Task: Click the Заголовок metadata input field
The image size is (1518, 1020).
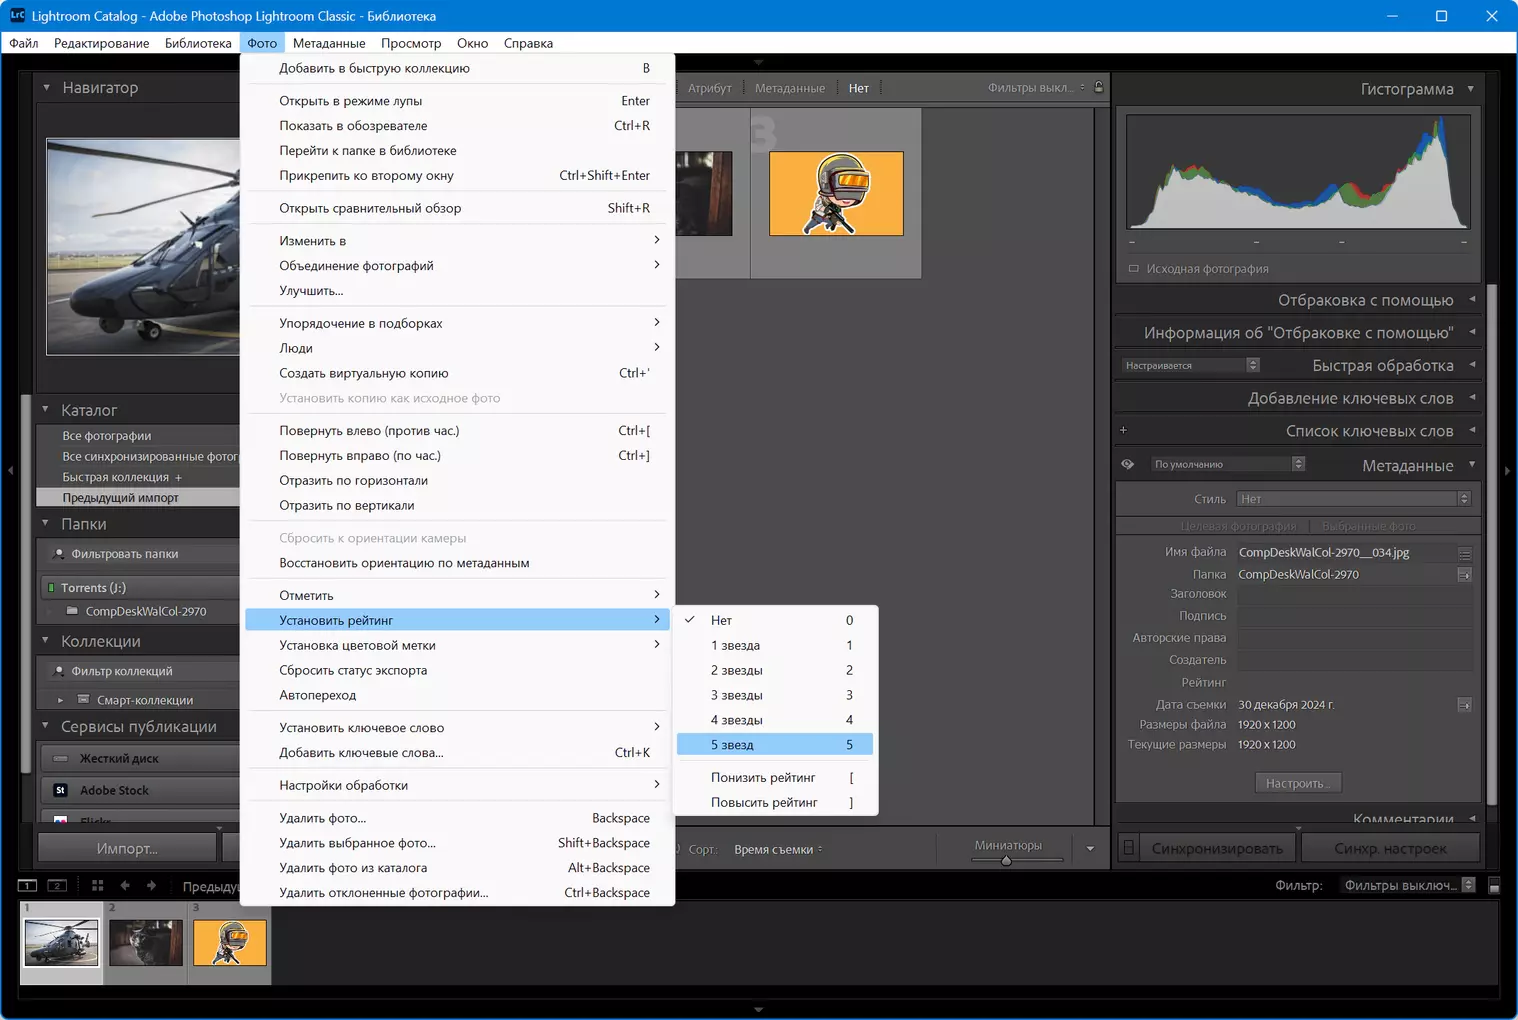Action: click(1354, 594)
